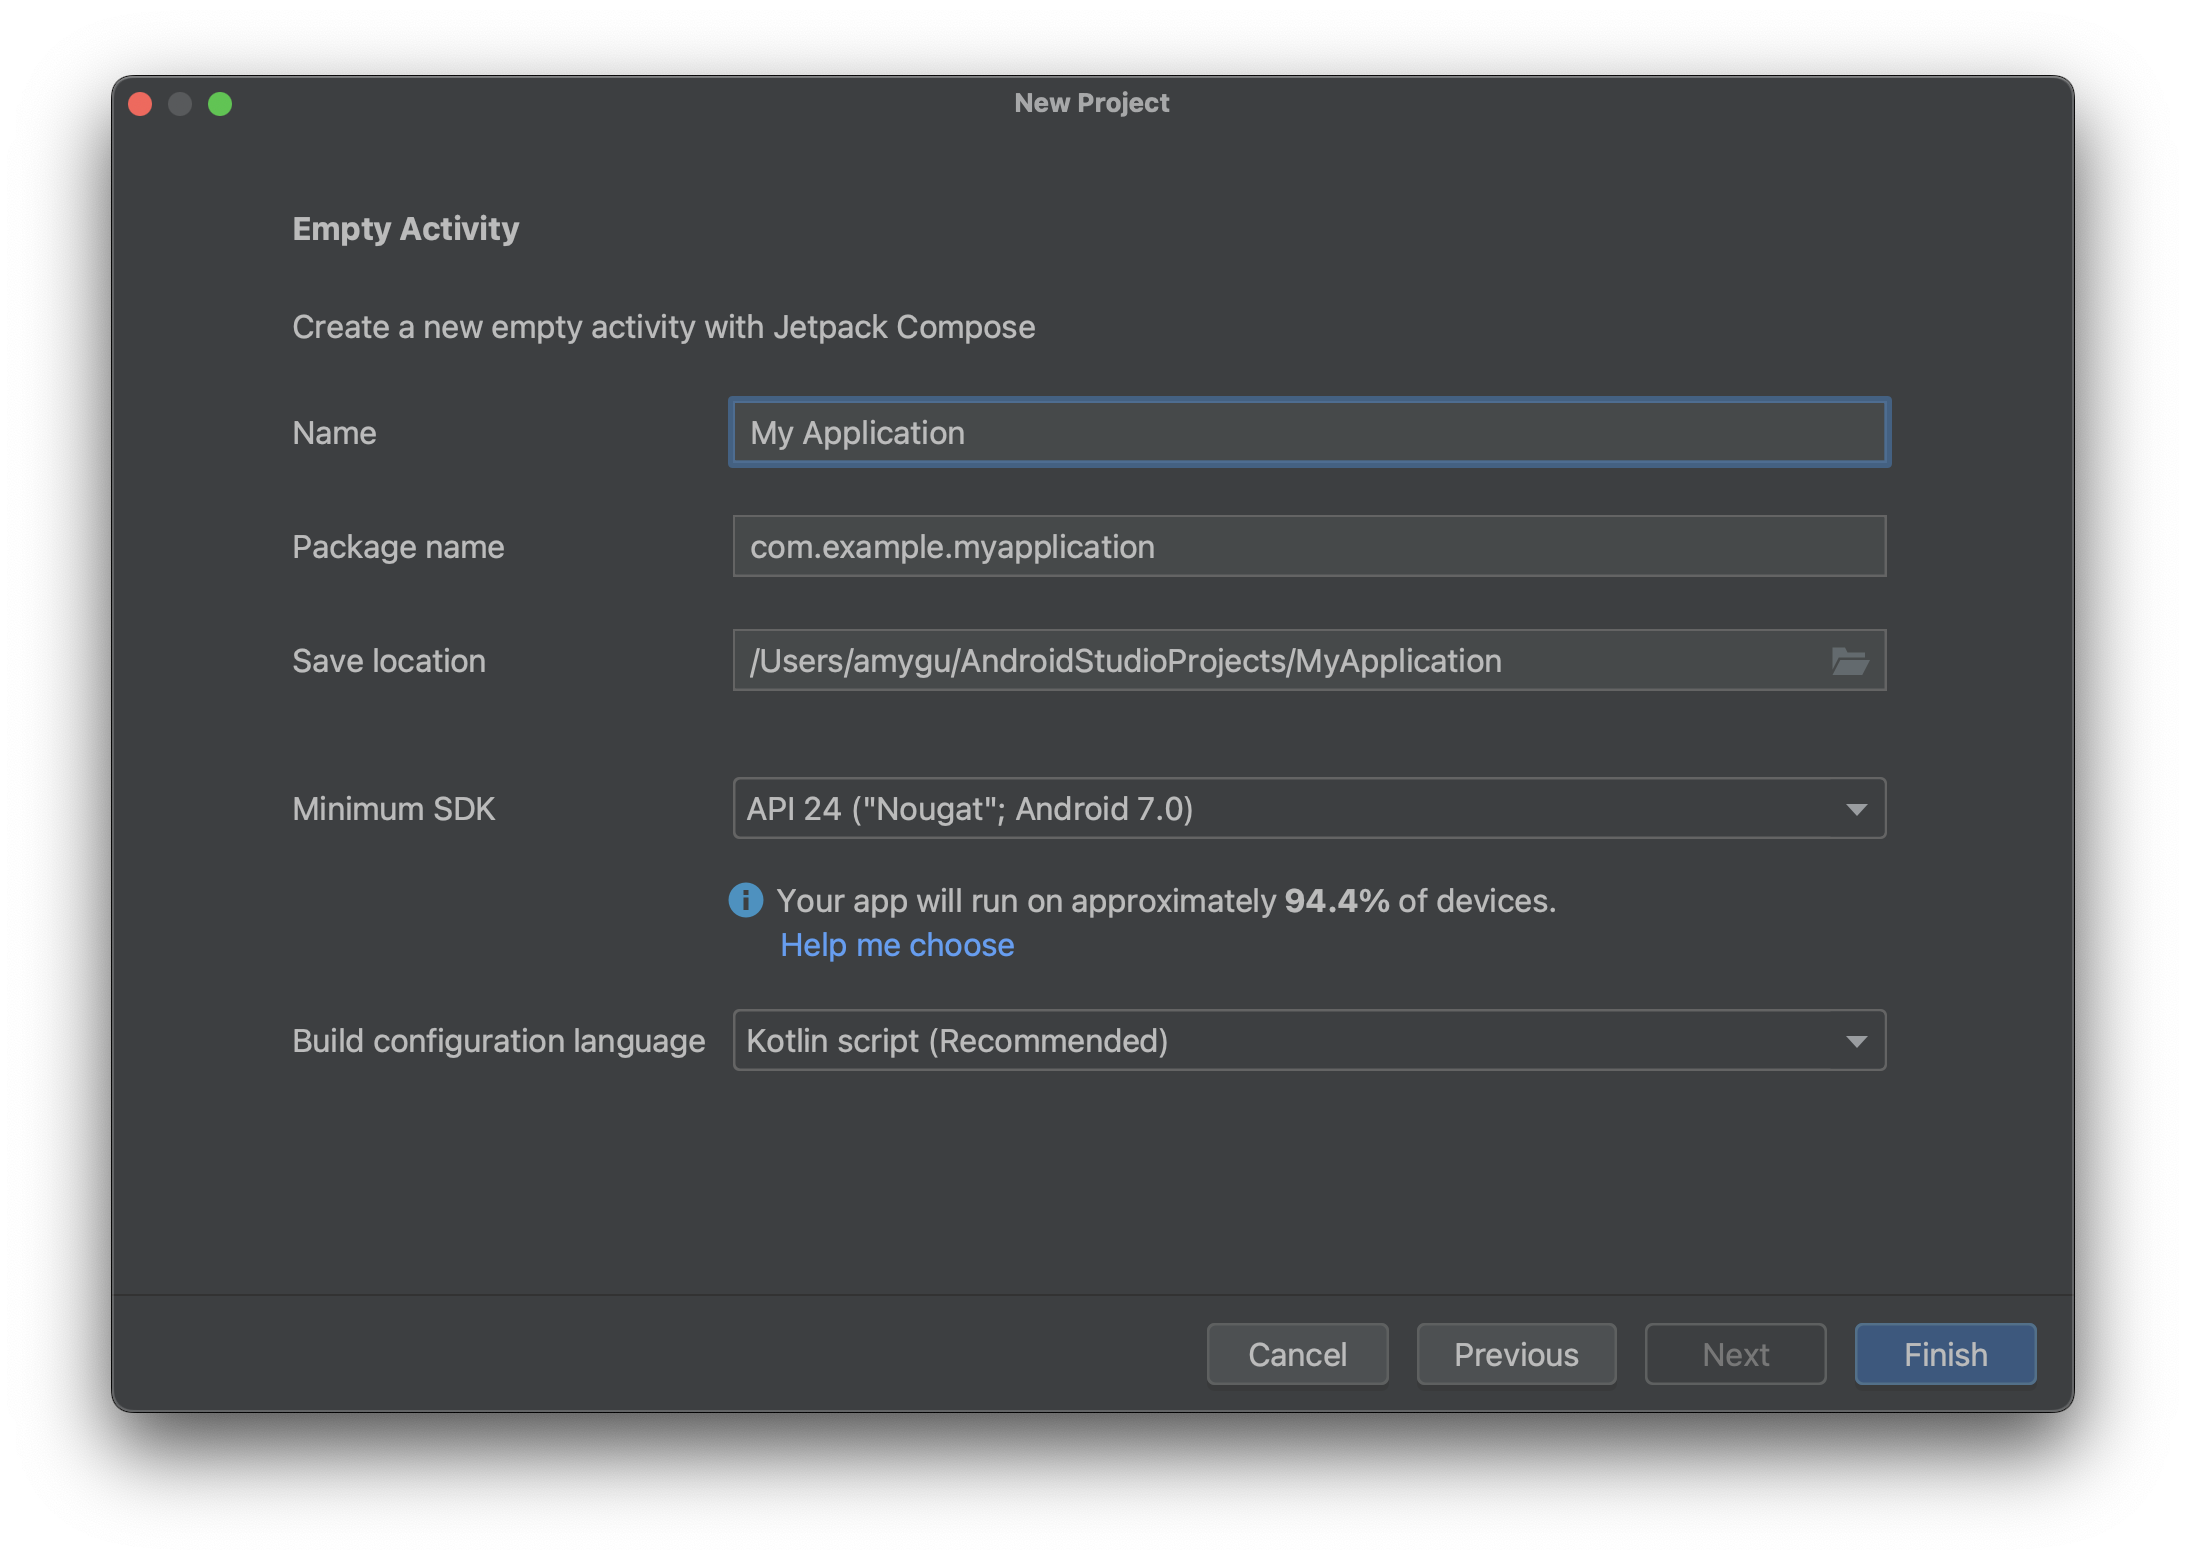The width and height of the screenshot is (2186, 1560).
Task: Click the folder browse icon for save location
Action: click(x=1850, y=658)
